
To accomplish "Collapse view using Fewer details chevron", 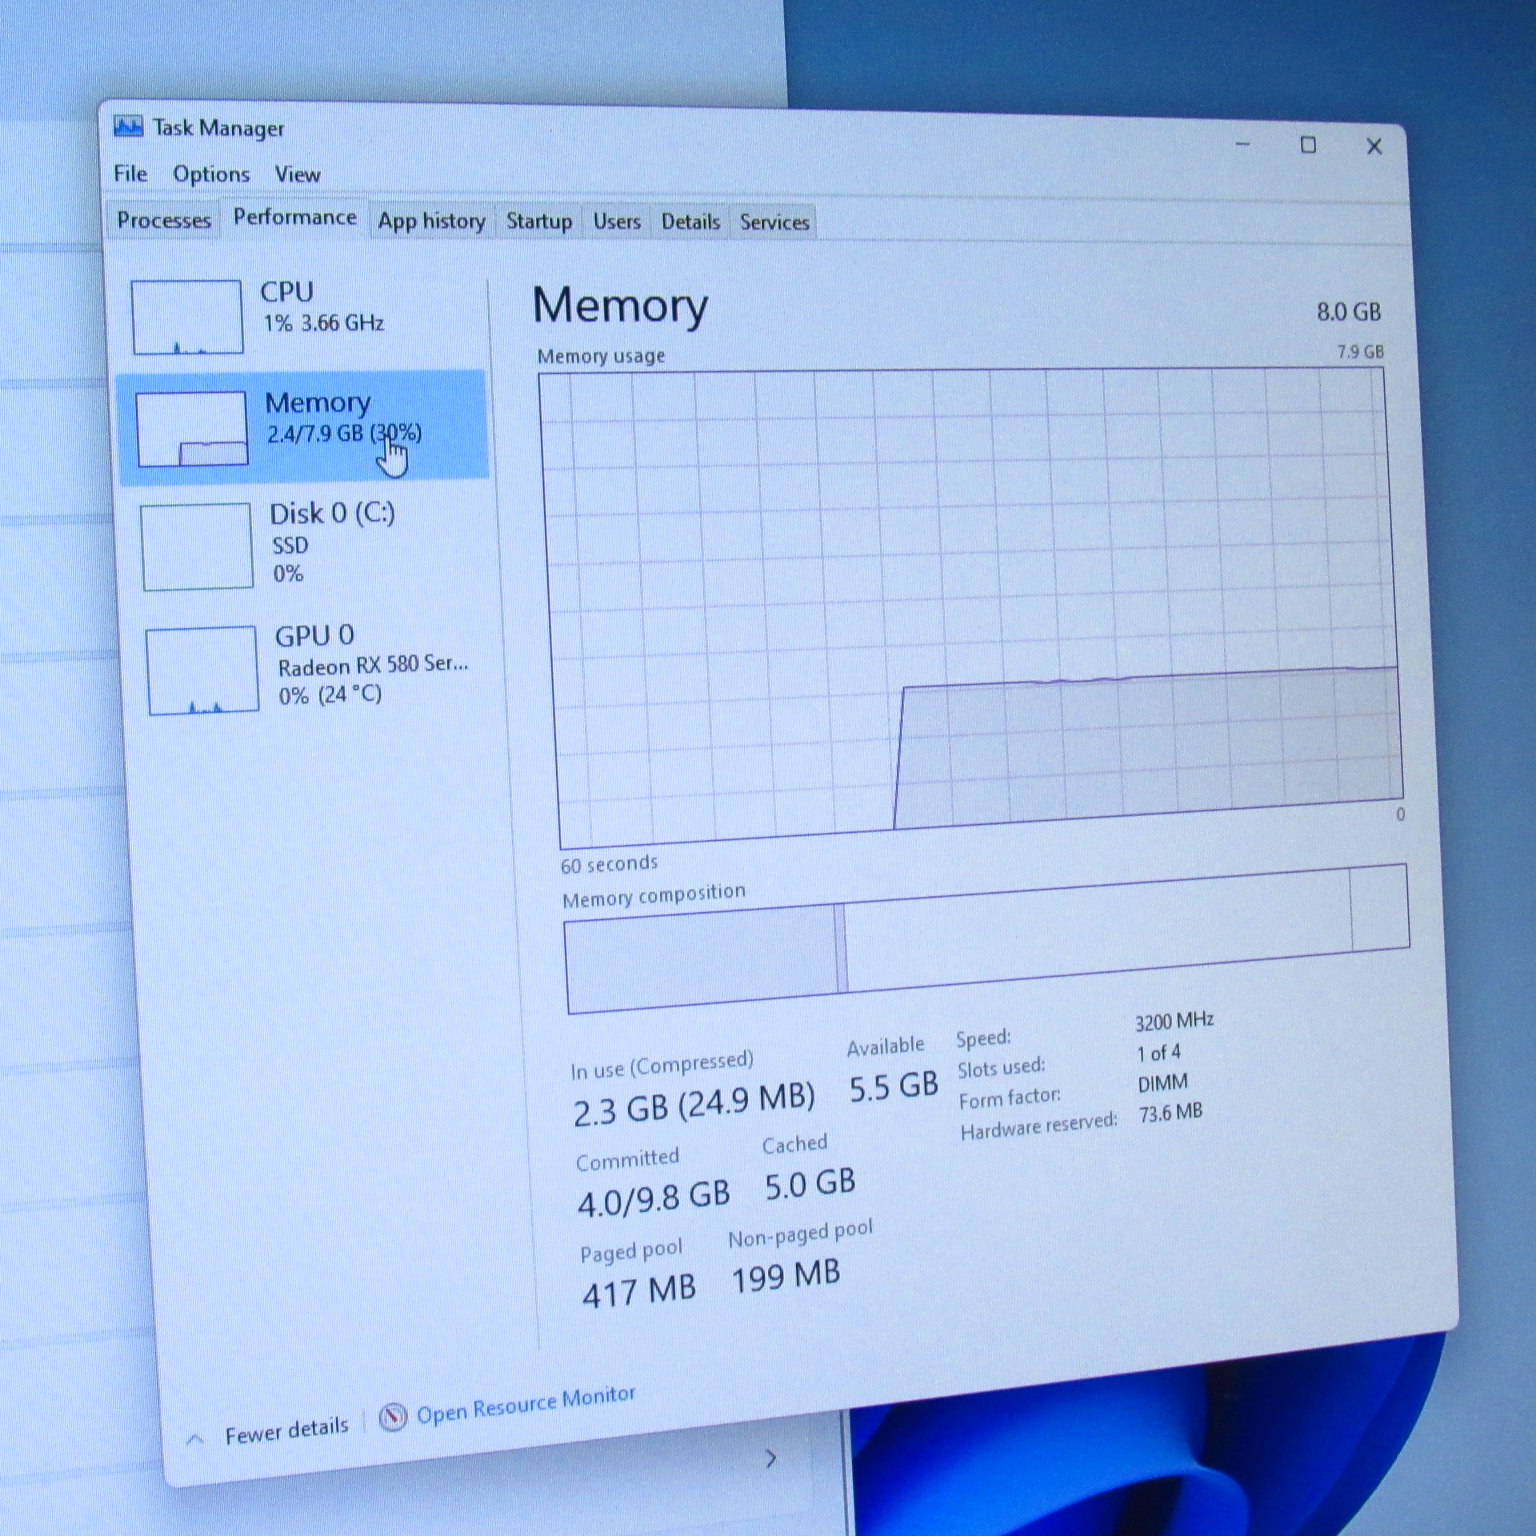I will point(196,1439).
